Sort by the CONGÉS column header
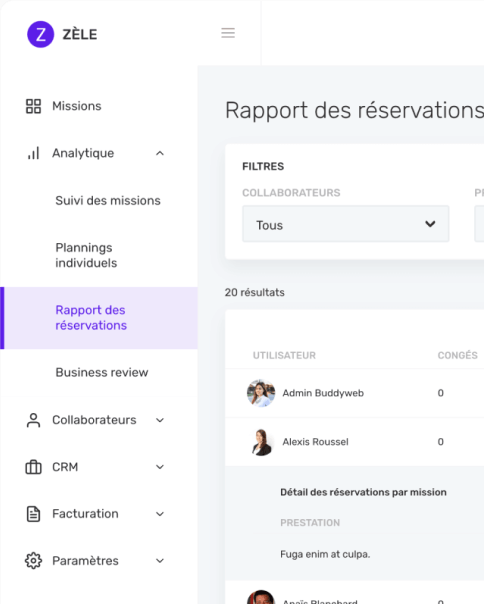The height and width of the screenshot is (604, 484). tap(457, 356)
